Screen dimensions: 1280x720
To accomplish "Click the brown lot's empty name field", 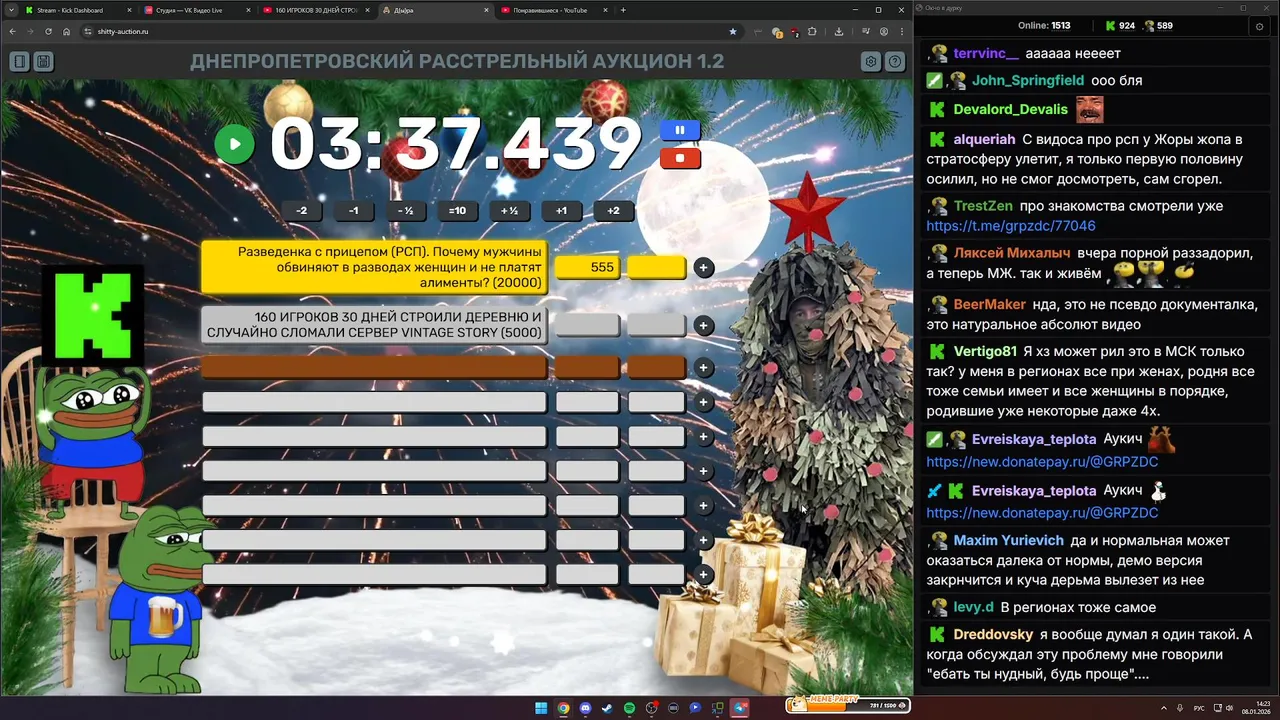I will pyautogui.click(x=374, y=368).
